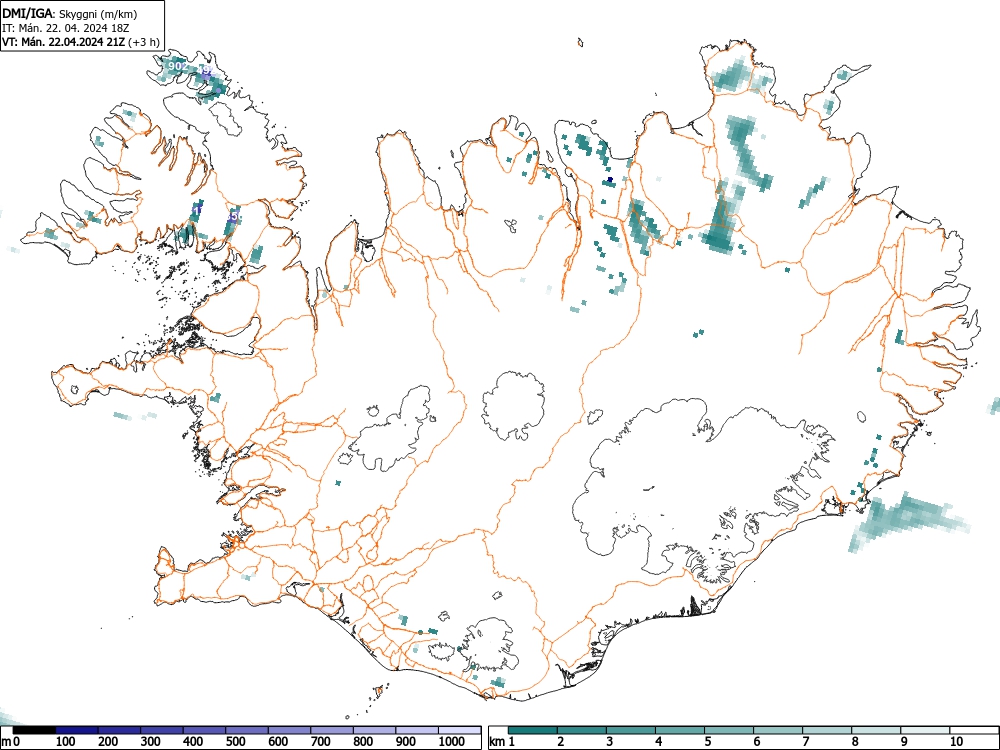Click the 500–600 m legend swatch
1000x750 pixels.
pyautogui.click(x=247, y=730)
